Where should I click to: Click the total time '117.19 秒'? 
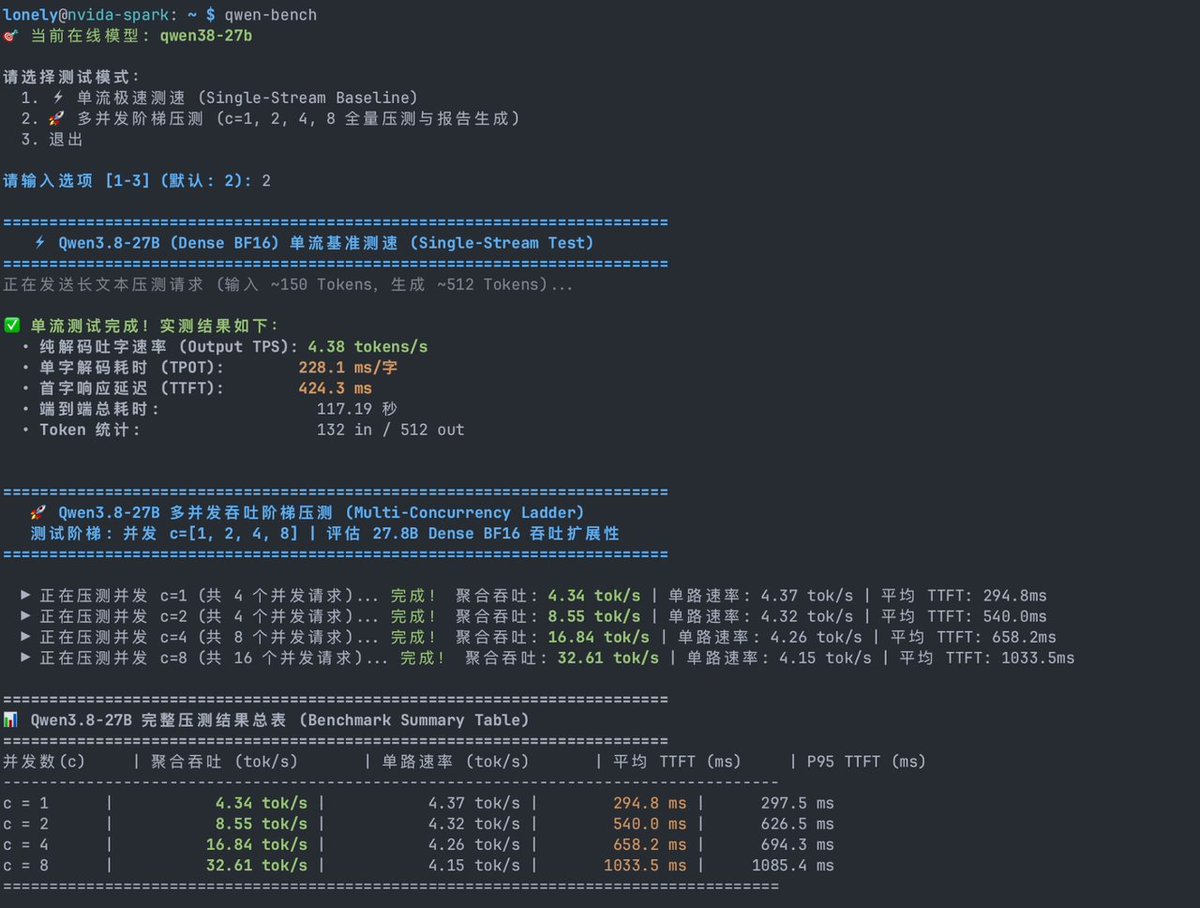click(x=357, y=409)
